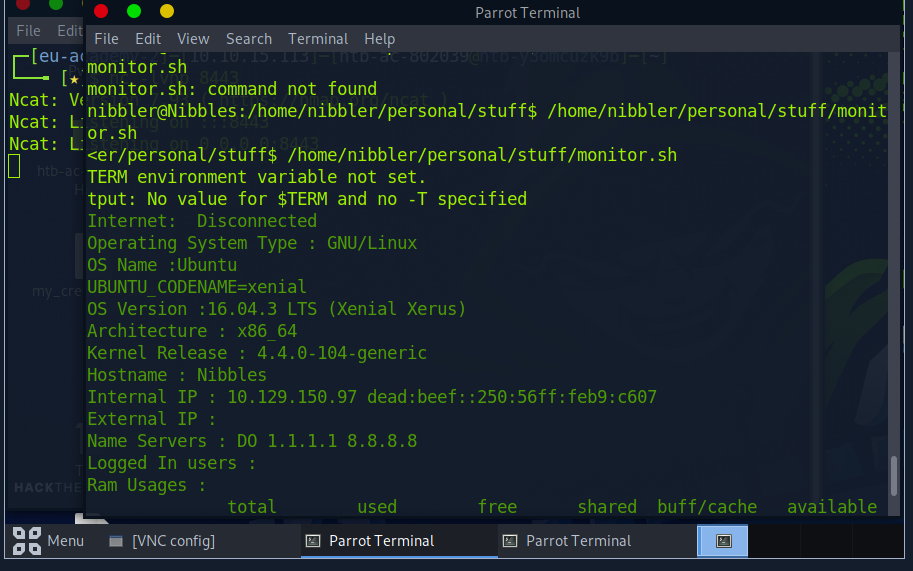Open the File menu in the front terminal
913x571 pixels.
click(x=106, y=39)
